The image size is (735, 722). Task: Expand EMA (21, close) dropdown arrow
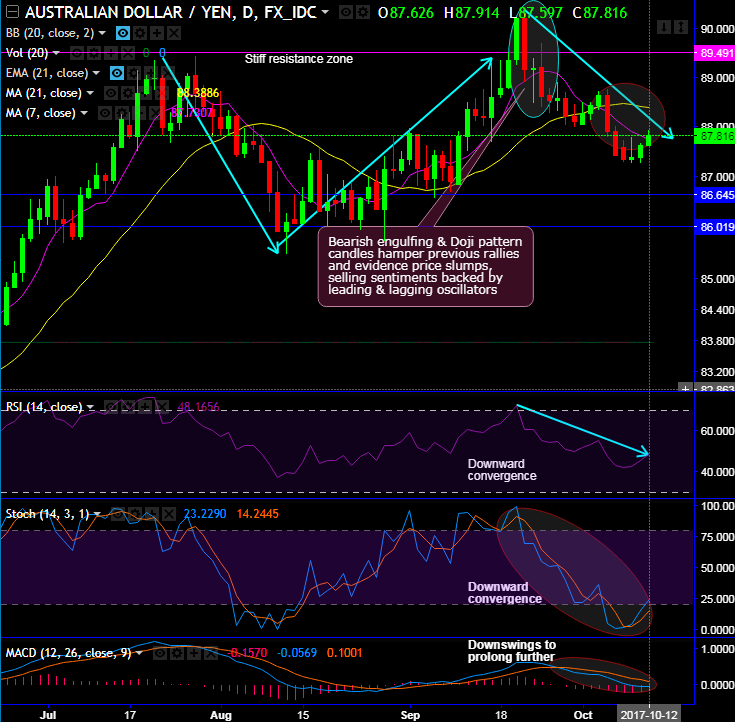coord(96,73)
